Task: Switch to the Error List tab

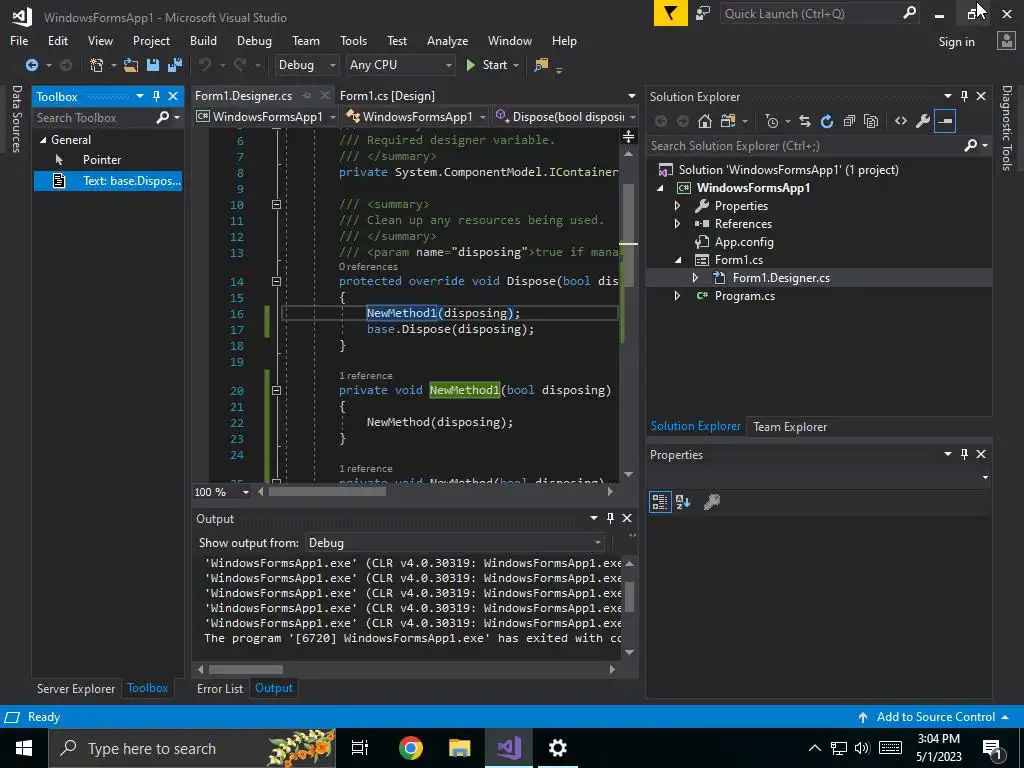Action: pos(220,688)
